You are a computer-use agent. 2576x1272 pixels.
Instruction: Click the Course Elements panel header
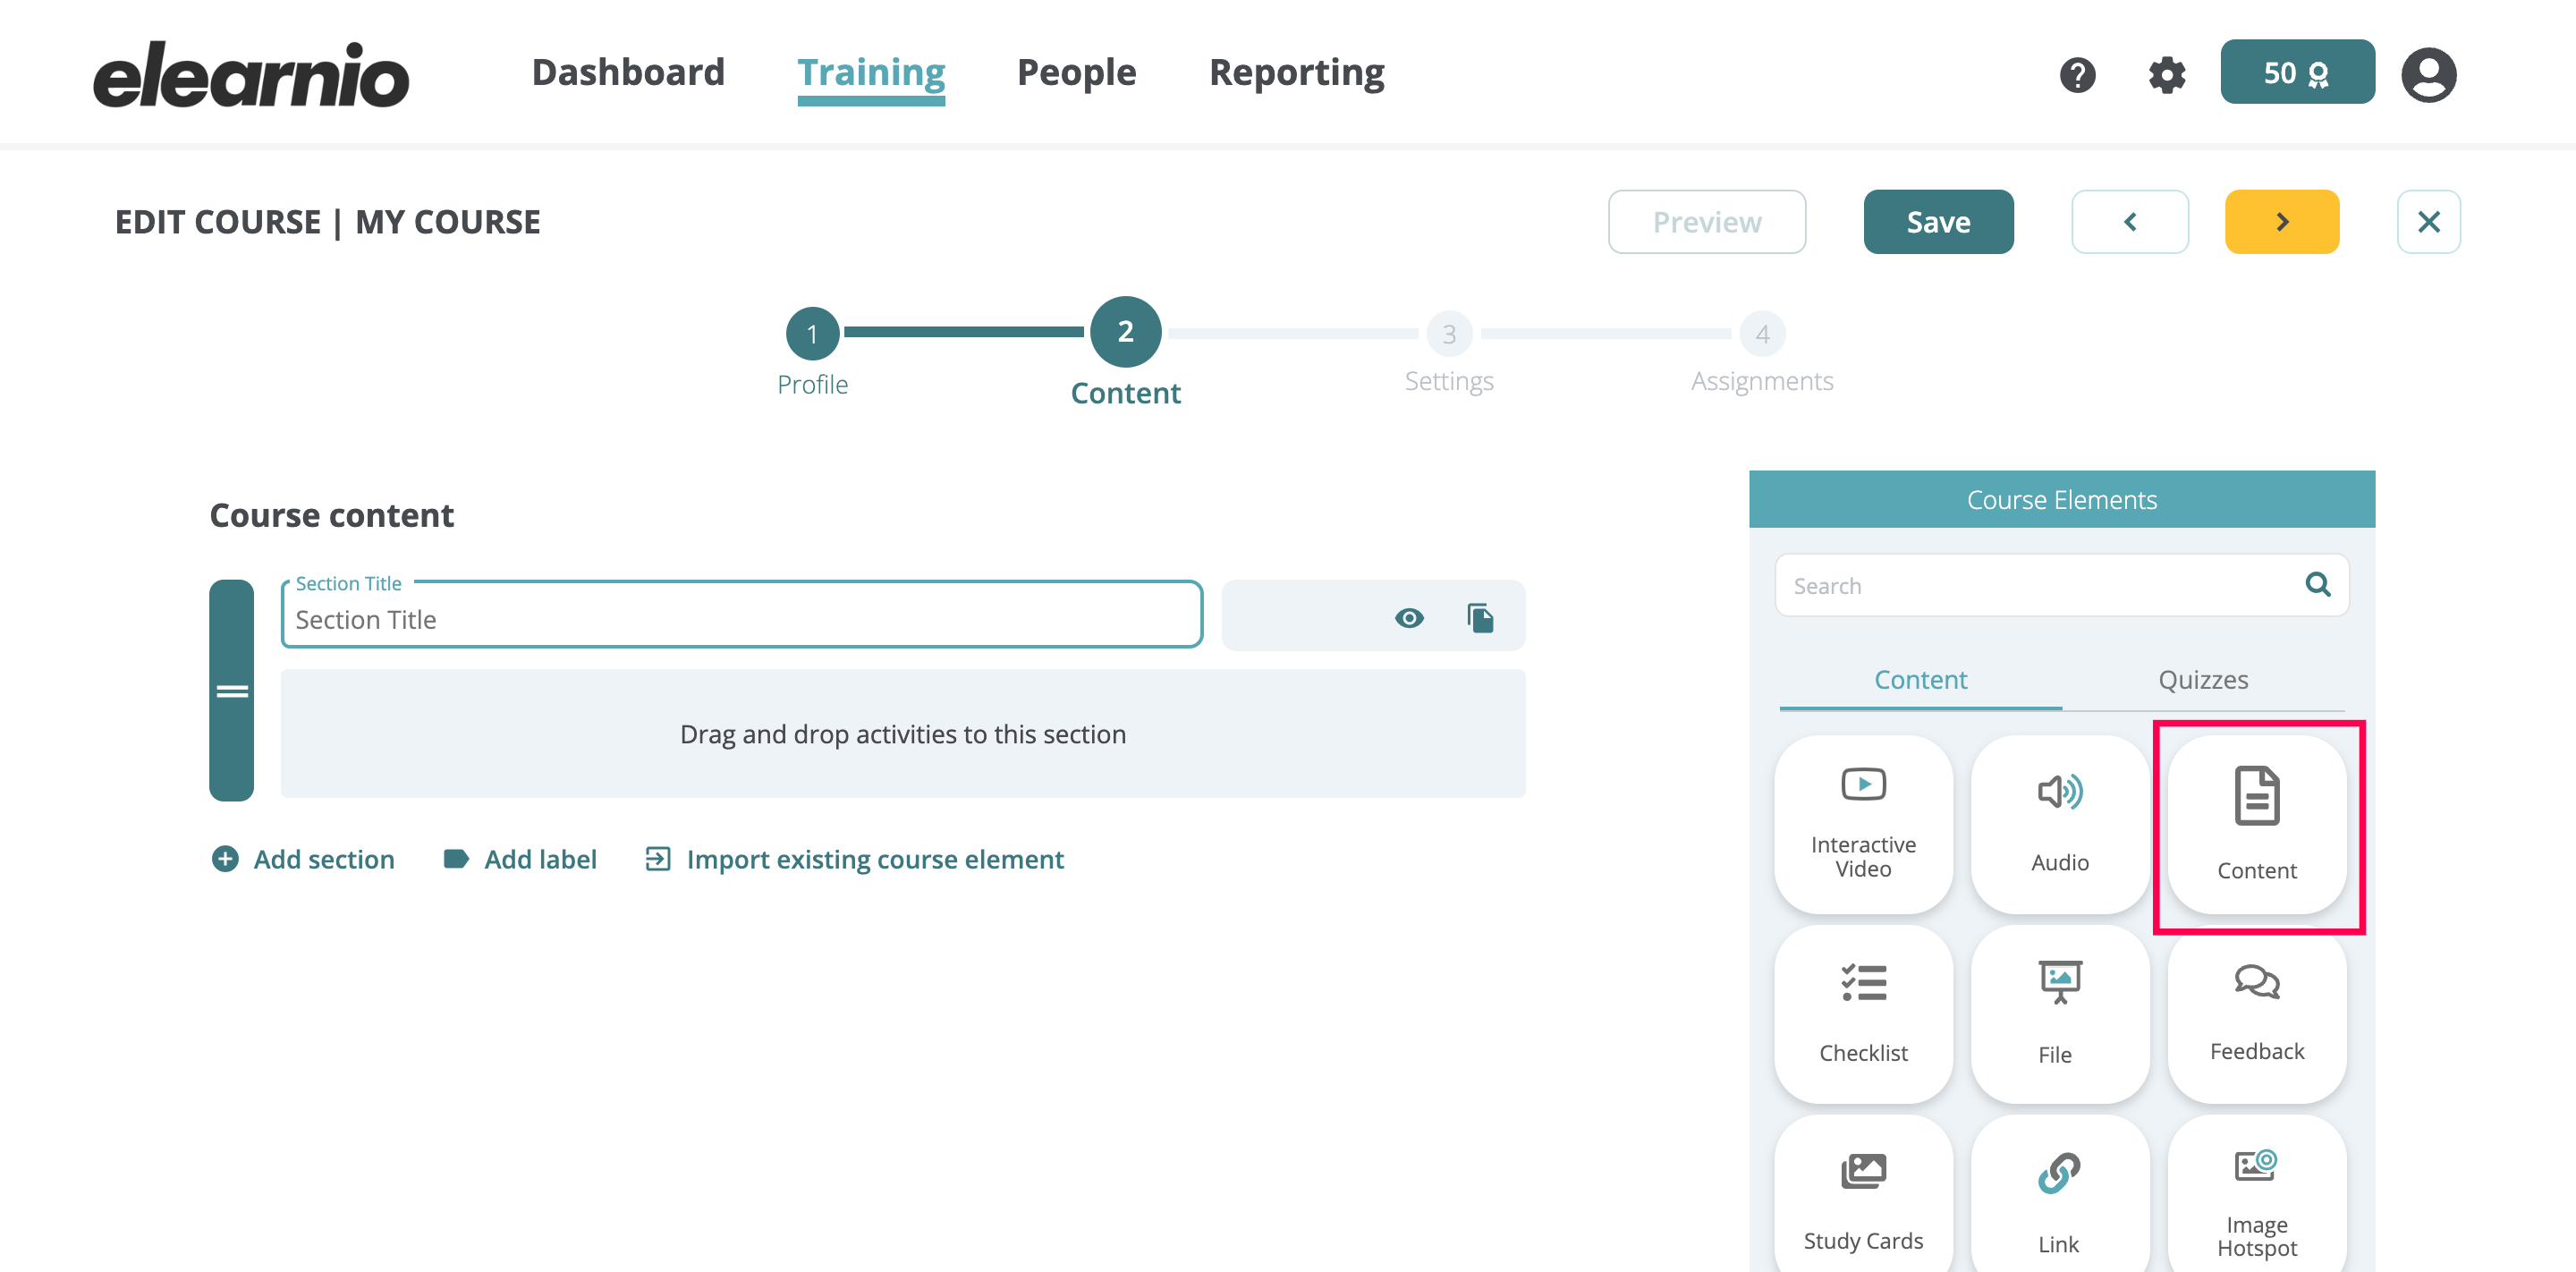click(2061, 499)
